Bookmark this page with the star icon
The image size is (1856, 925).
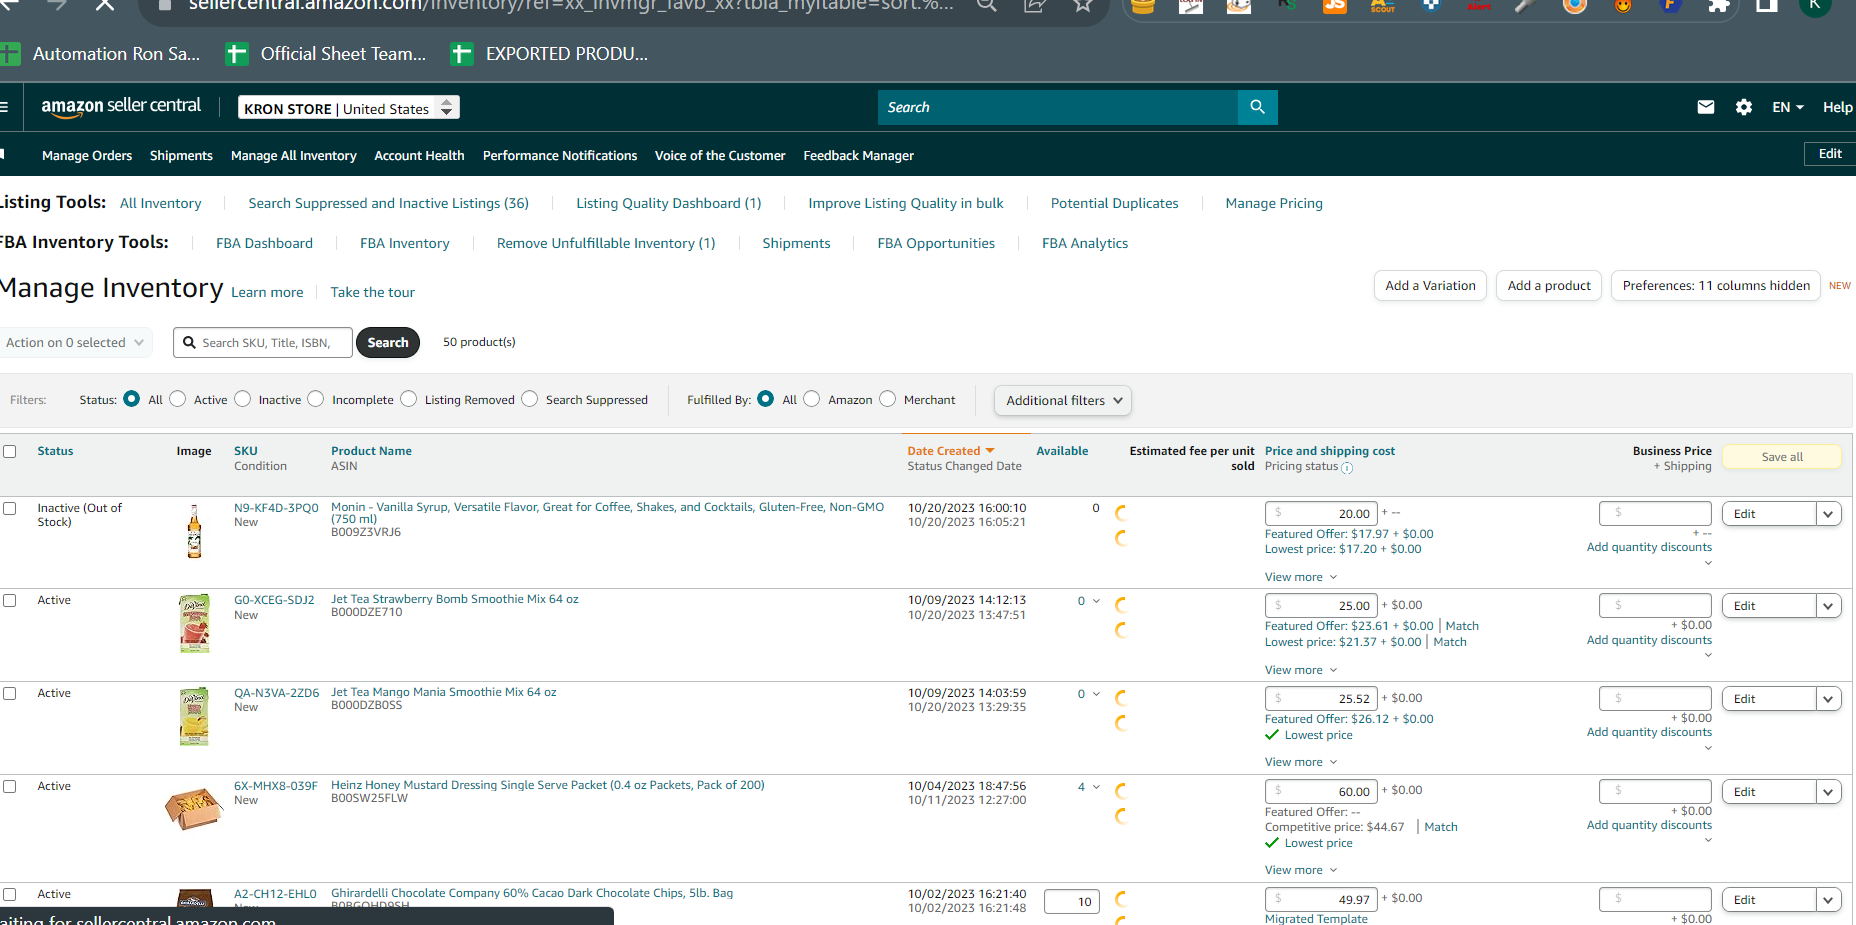click(1082, 5)
